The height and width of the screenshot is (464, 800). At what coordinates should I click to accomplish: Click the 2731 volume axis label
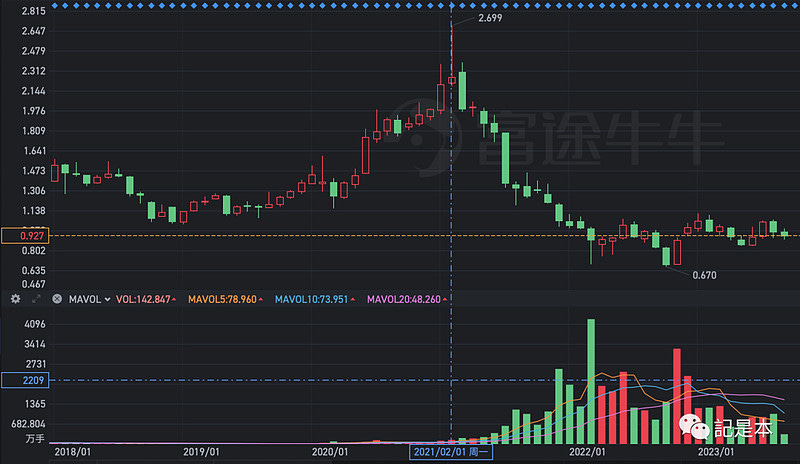coord(35,364)
